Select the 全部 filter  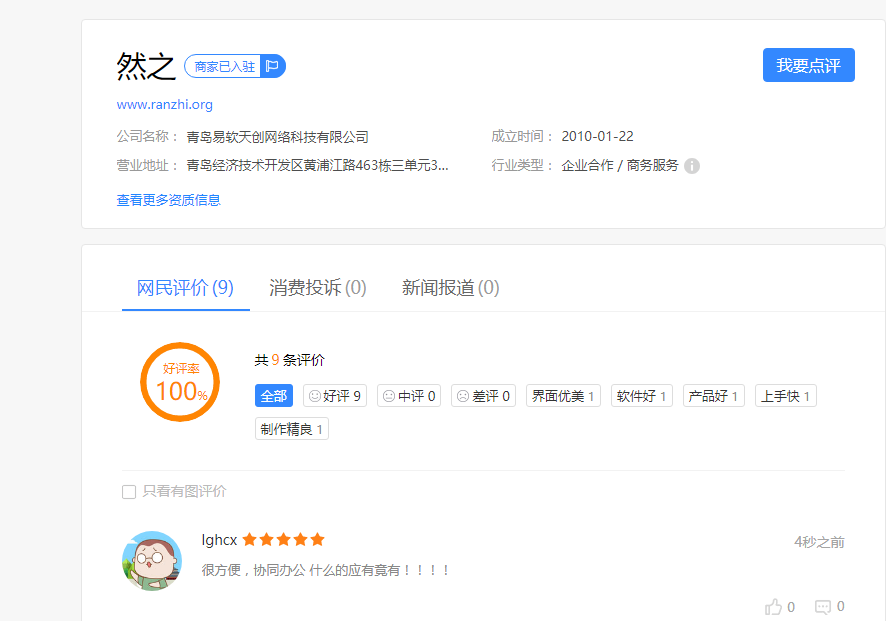tap(274, 396)
